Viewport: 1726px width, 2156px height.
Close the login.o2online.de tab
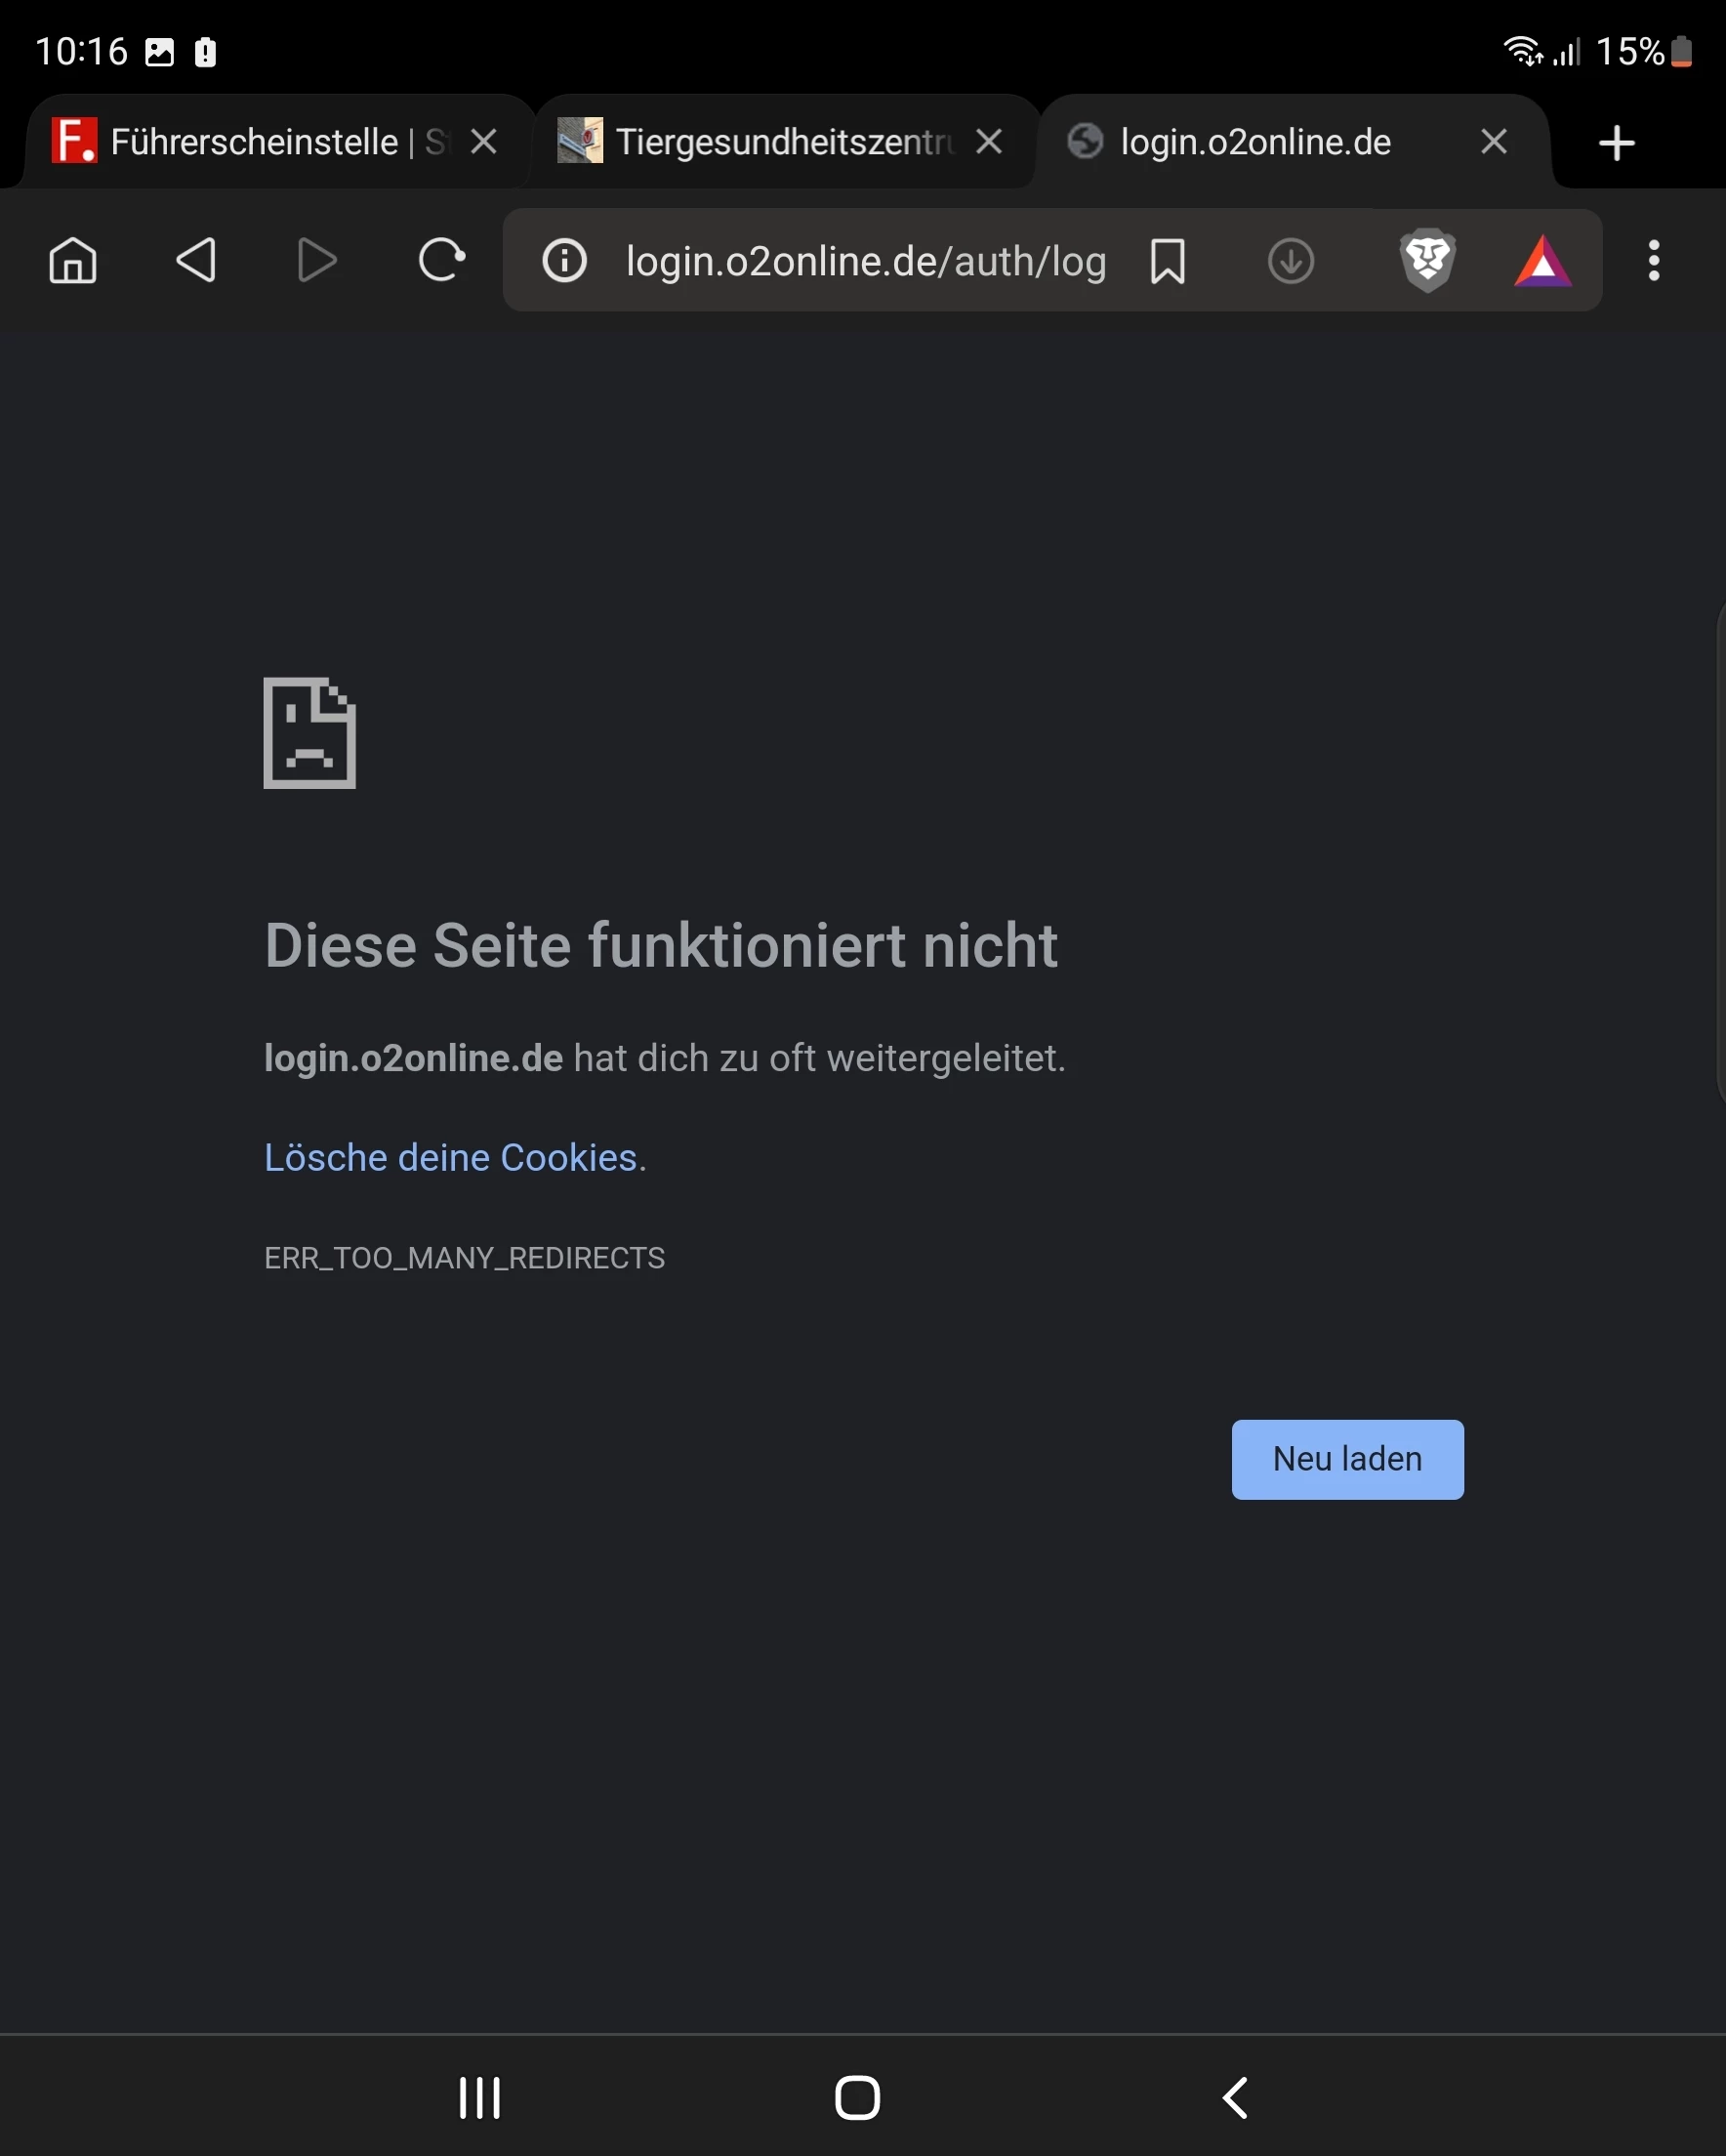click(1494, 142)
